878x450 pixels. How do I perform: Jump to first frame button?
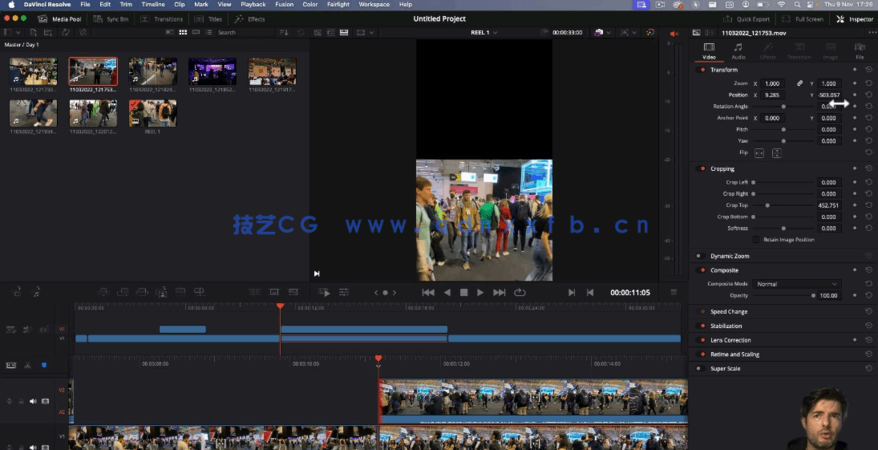[x=428, y=292]
